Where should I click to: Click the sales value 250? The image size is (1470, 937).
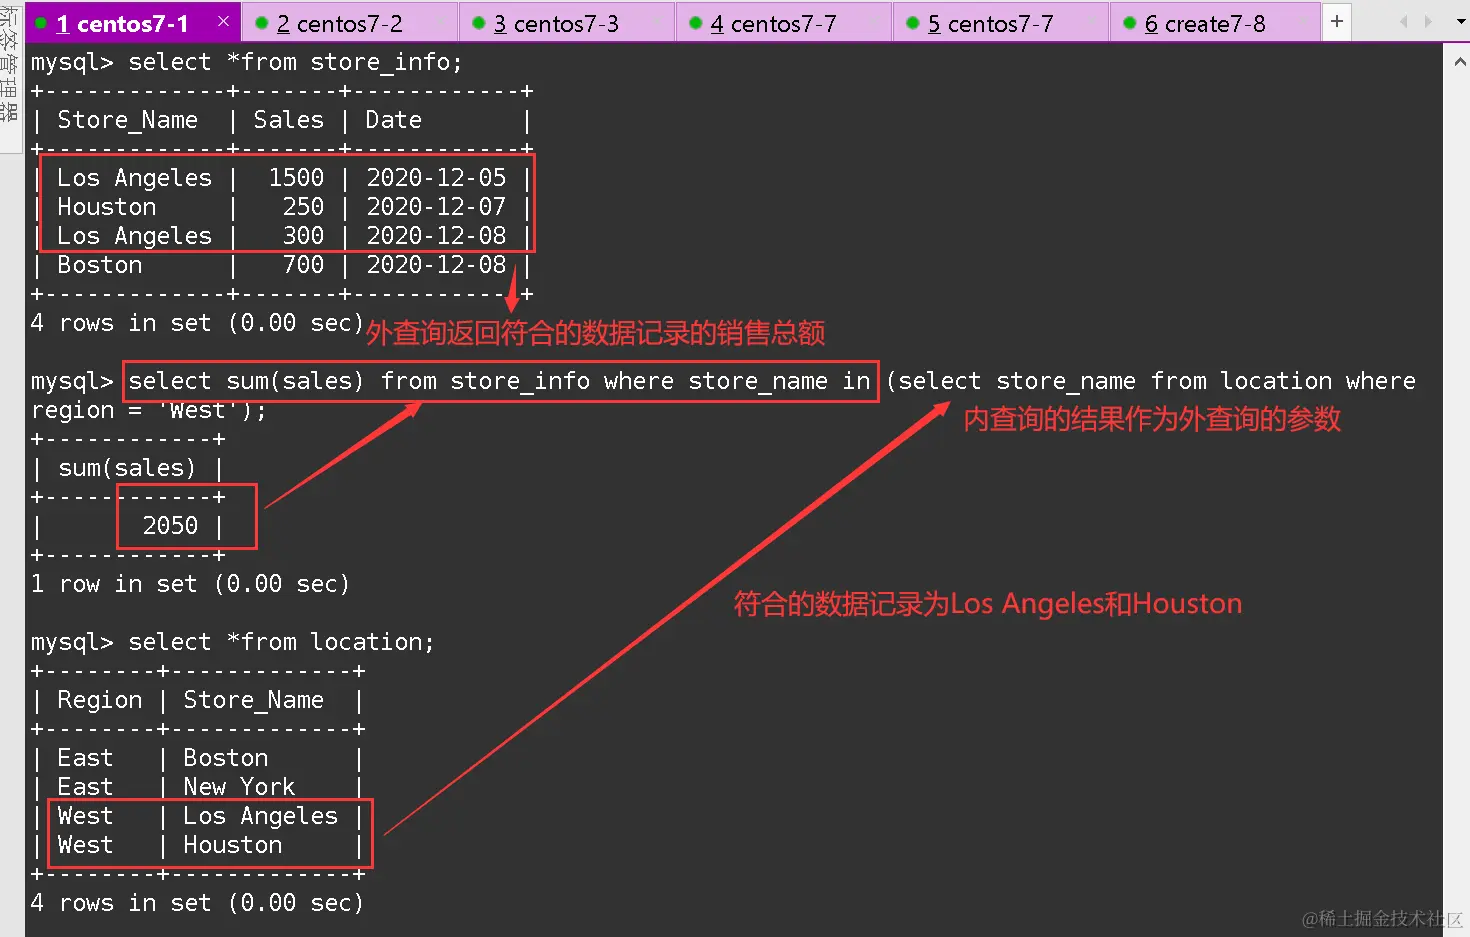pyautogui.click(x=303, y=207)
